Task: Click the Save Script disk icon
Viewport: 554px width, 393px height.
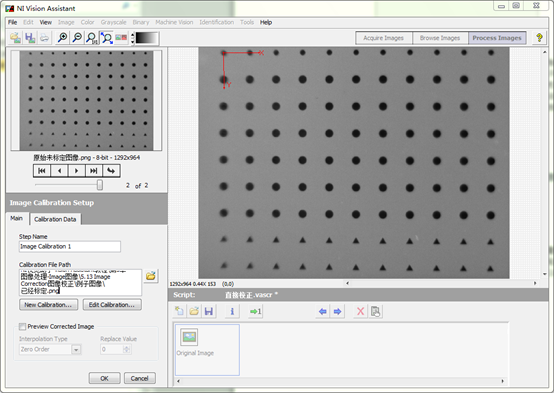Action: 209,311
